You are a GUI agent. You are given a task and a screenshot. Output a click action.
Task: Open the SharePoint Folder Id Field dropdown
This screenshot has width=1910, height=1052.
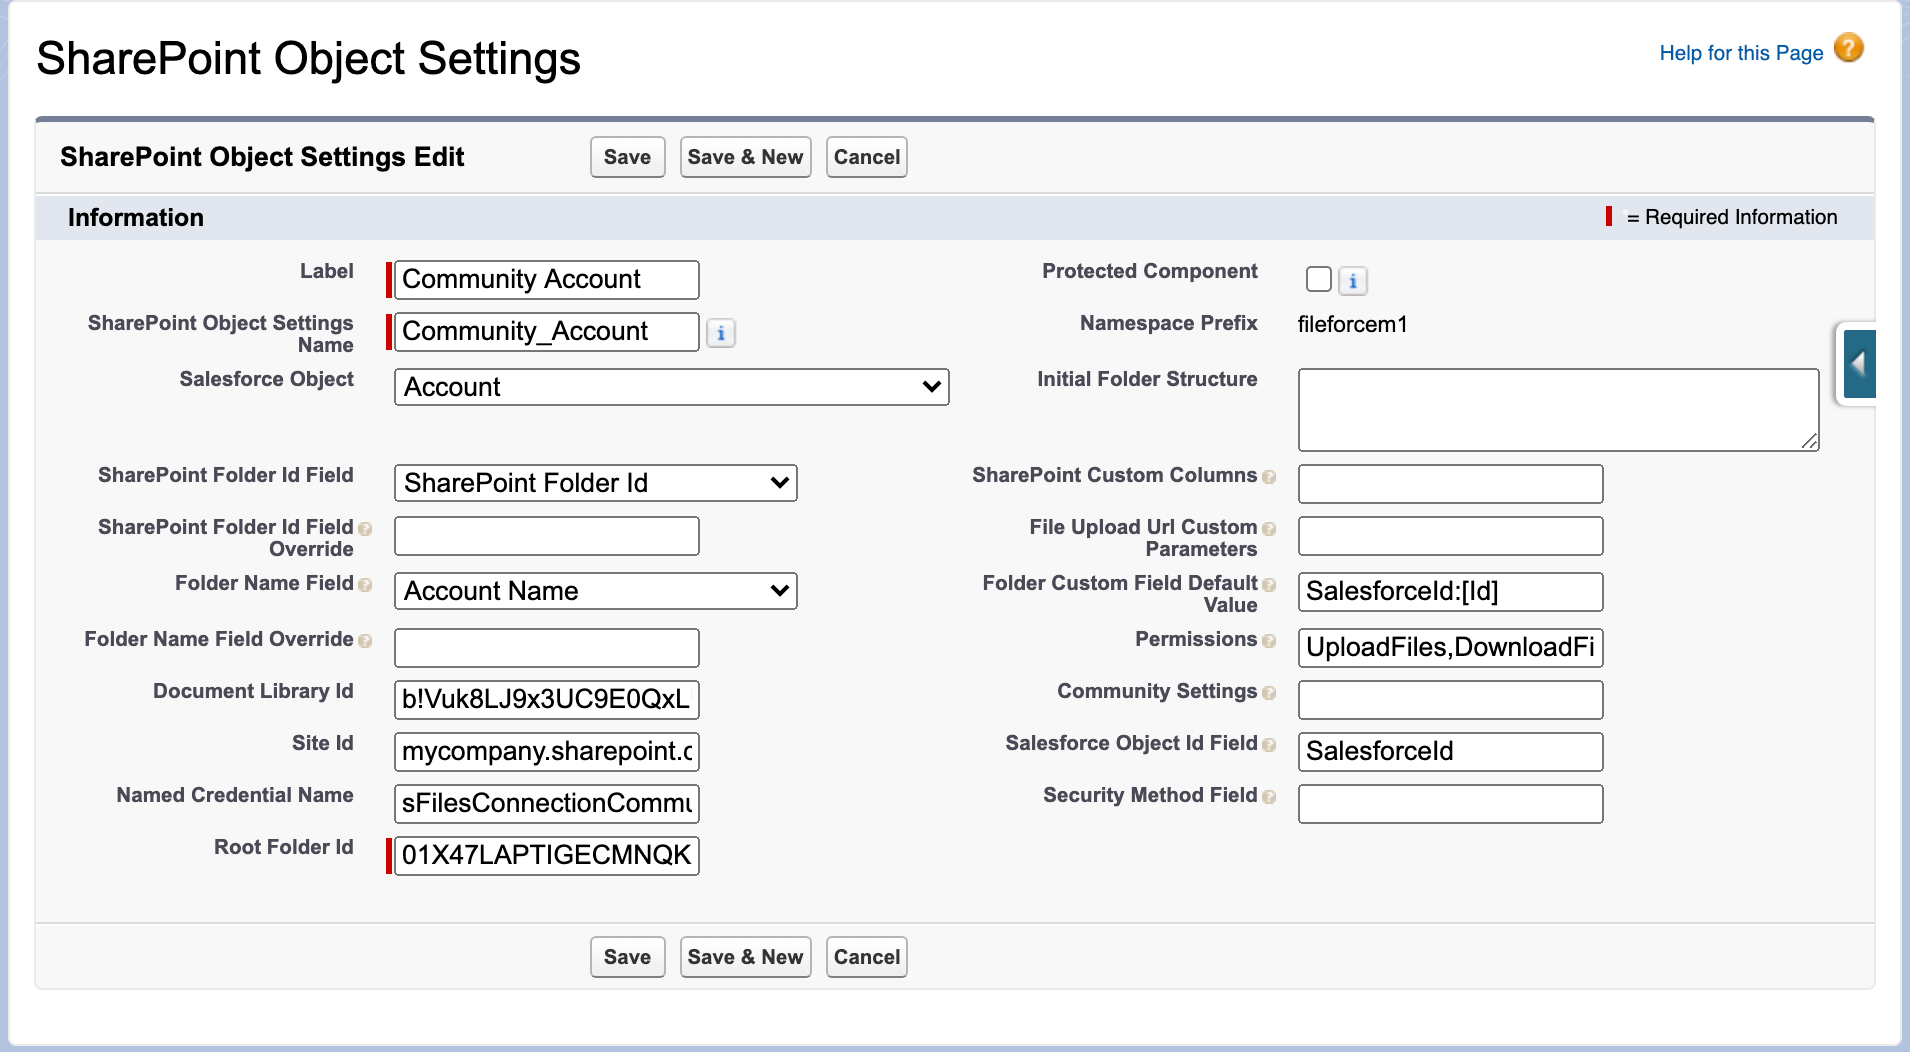[595, 483]
